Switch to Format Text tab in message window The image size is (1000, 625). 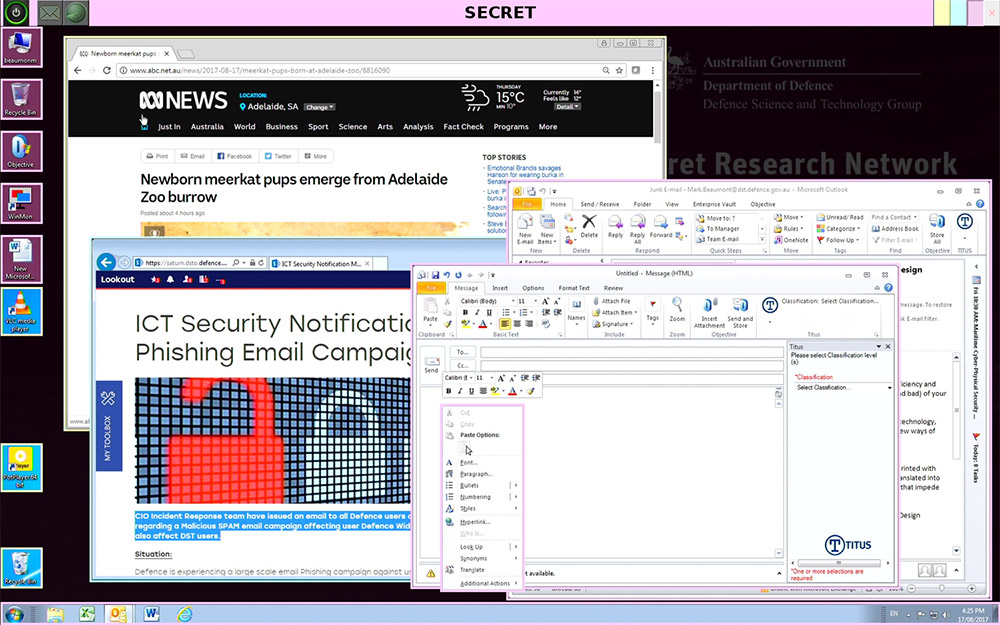click(574, 288)
